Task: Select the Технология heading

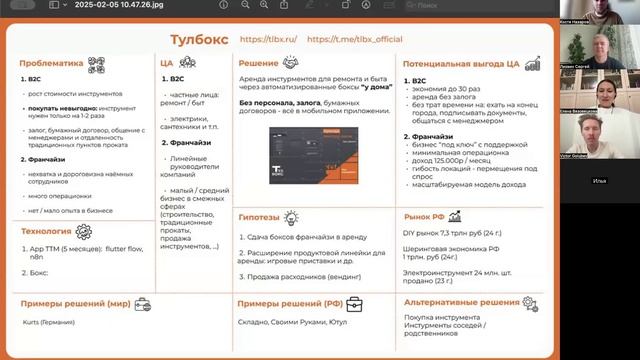Action: 46,231
